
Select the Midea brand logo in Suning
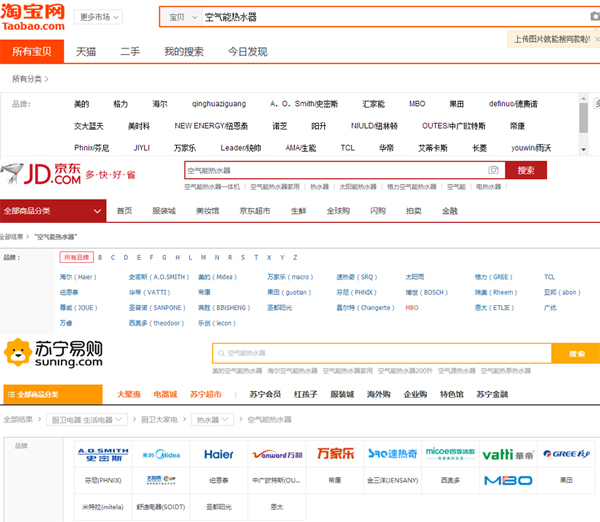point(160,454)
